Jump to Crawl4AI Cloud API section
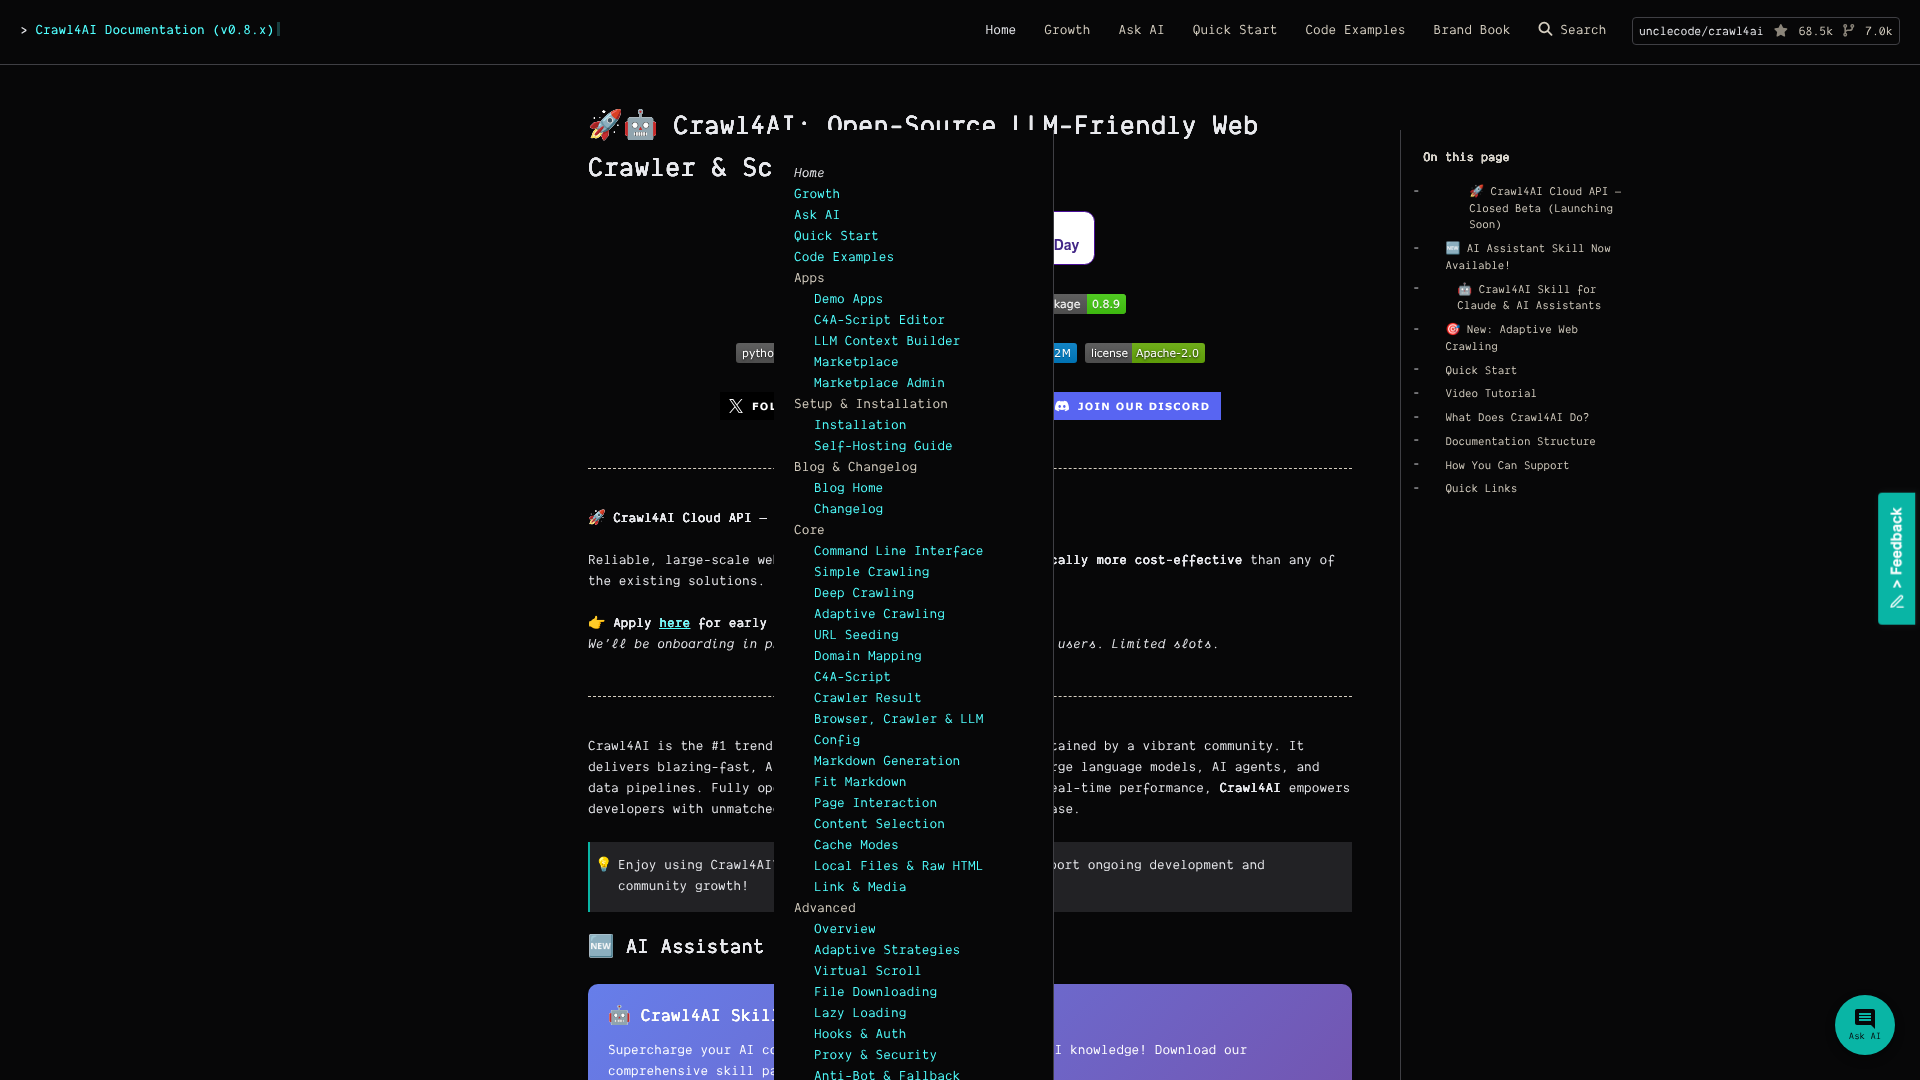The height and width of the screenshot is (1080, 1920). click(1545, 208)
